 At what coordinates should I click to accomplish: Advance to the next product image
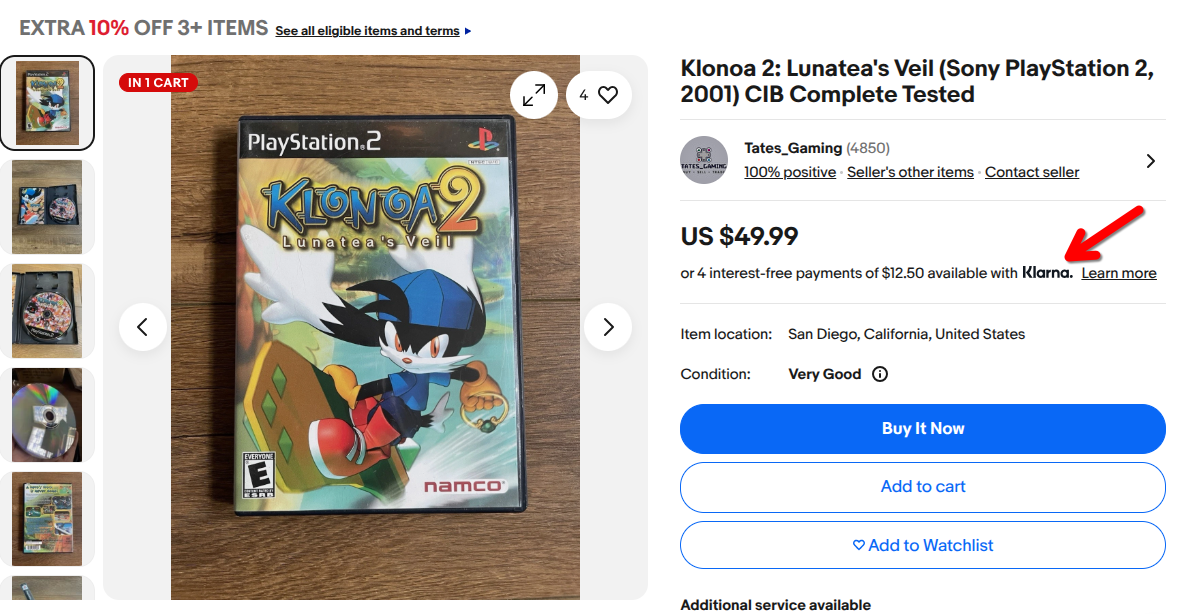[608, 327]
